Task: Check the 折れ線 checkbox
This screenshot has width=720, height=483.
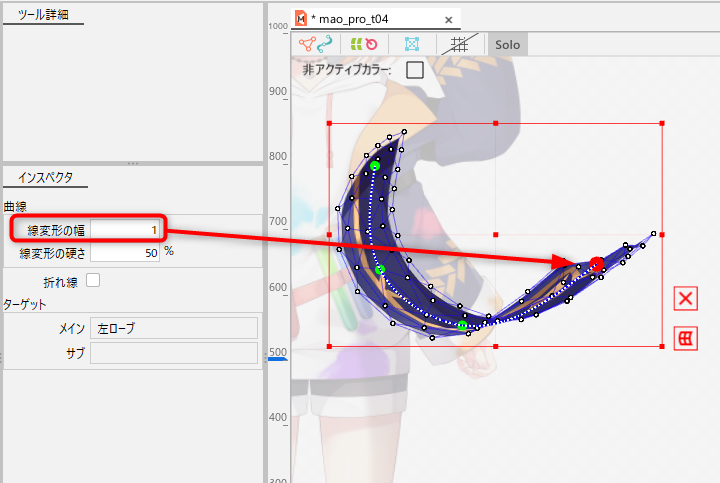Action: click(x=93, y=280)
